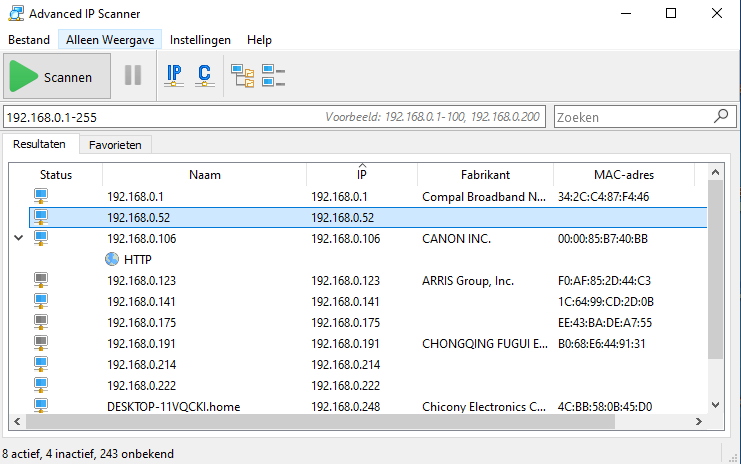Sort by the MAC-adres column header
The height and width of the screenshot is (464, 741).
(624, 175)
